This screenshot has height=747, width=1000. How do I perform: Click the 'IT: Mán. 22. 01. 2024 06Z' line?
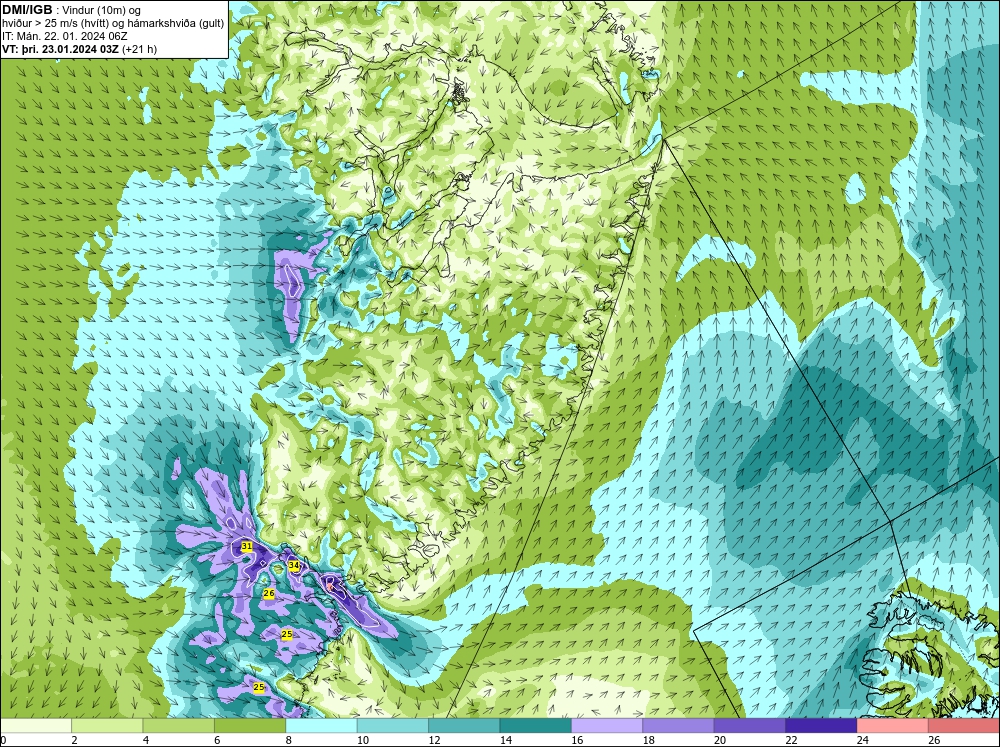click(x=64, y=36)
